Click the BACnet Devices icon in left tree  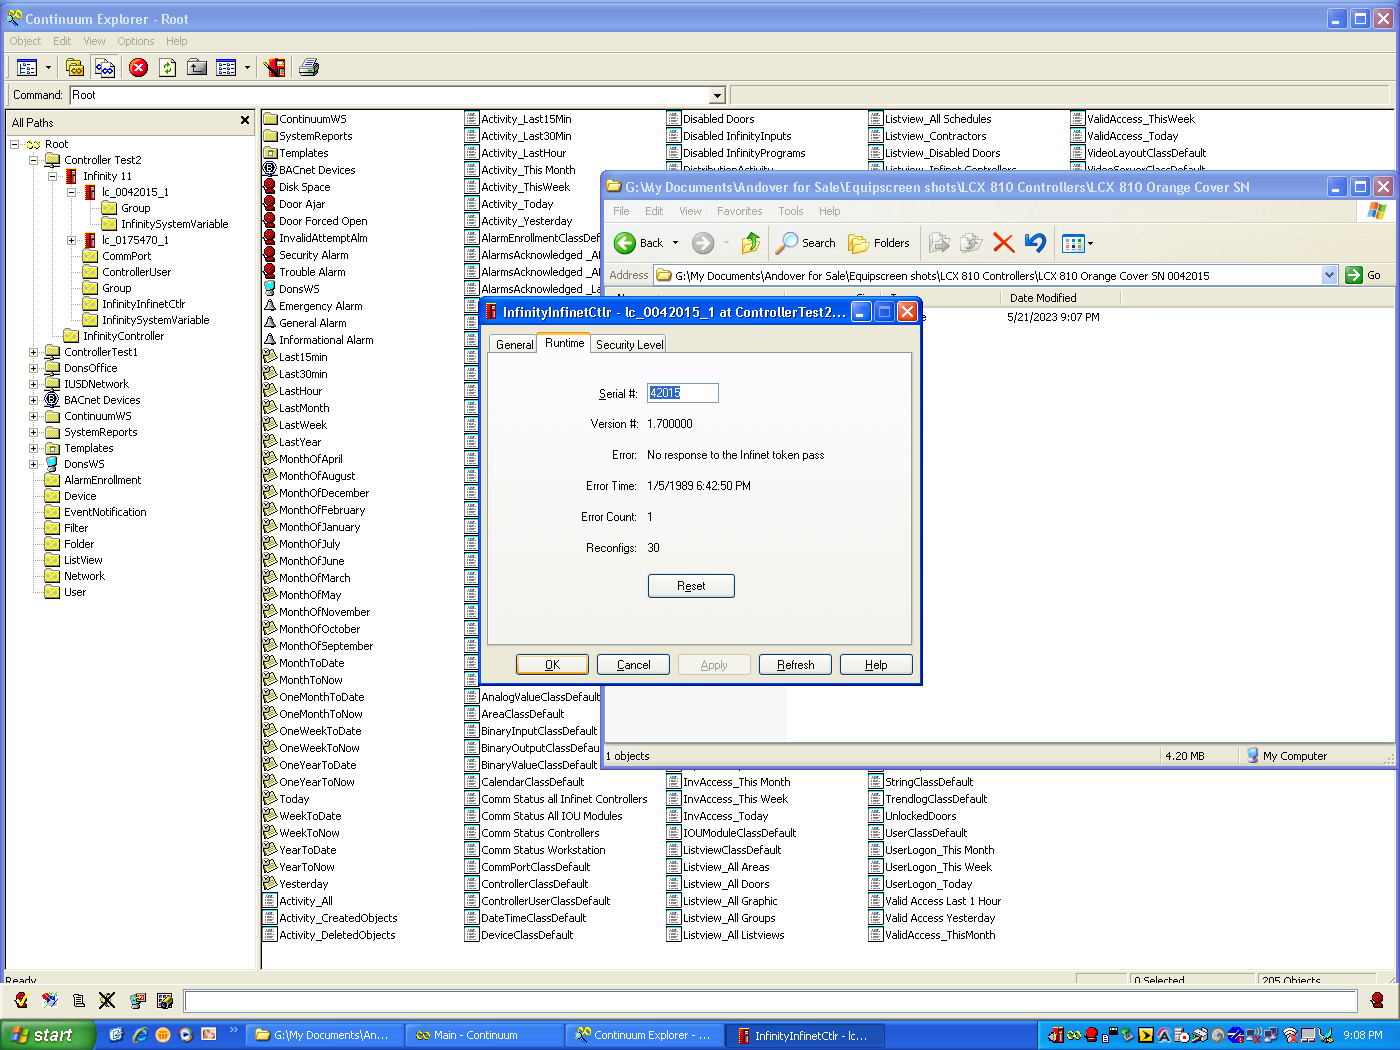[x=52, y=400]
